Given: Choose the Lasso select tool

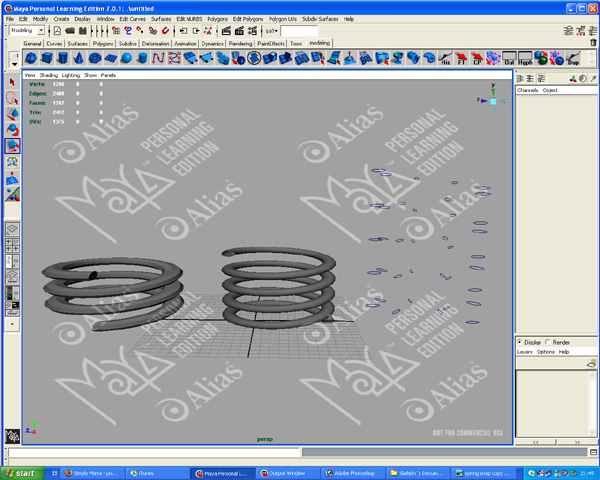Looking at the screenshot, I should point(12,98).
